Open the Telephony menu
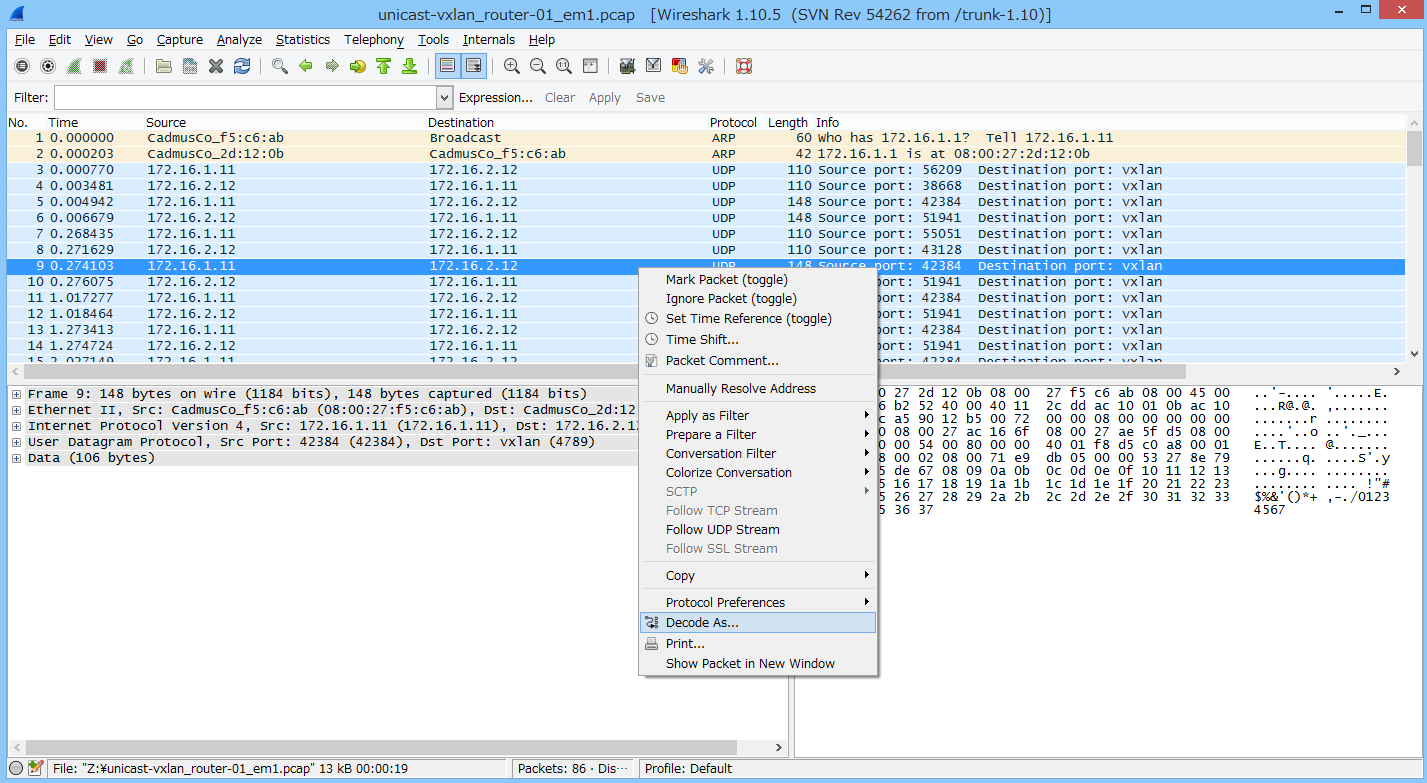Viewport: 1427px width, 783px height. [374, 40]
